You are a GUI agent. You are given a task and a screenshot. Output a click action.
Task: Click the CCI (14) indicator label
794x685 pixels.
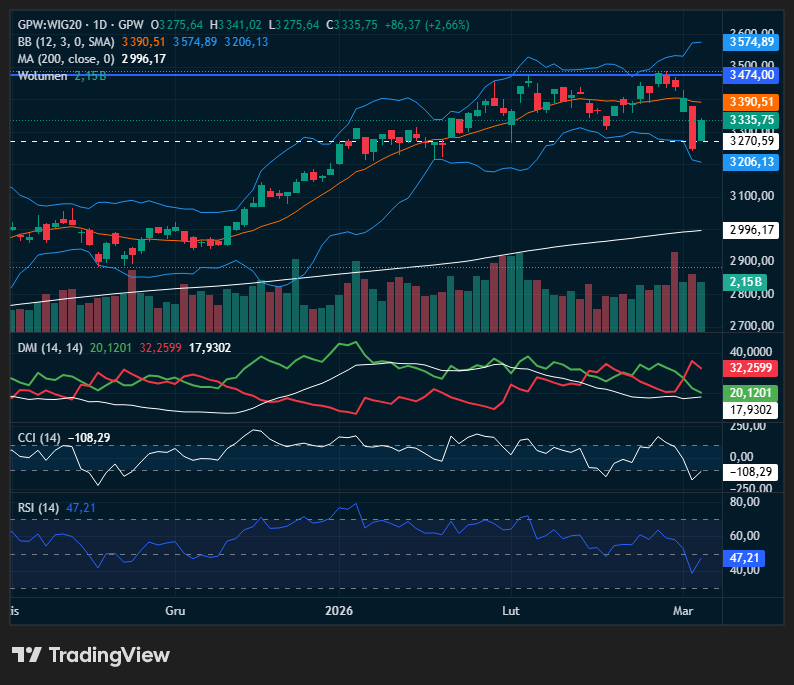coord(40,438)
